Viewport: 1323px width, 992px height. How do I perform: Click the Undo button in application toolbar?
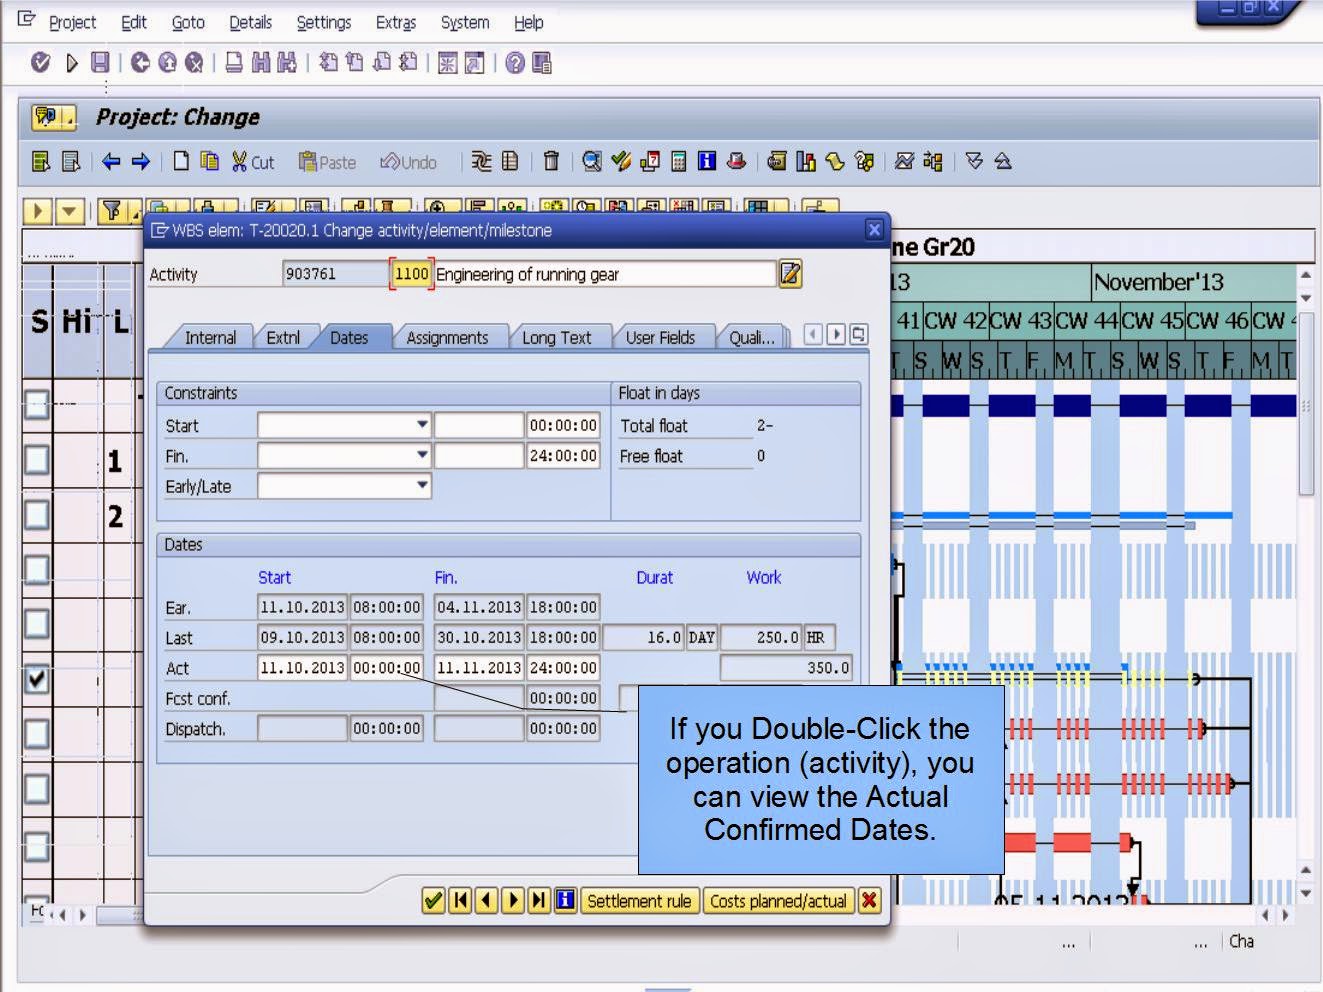pos(409,162)
